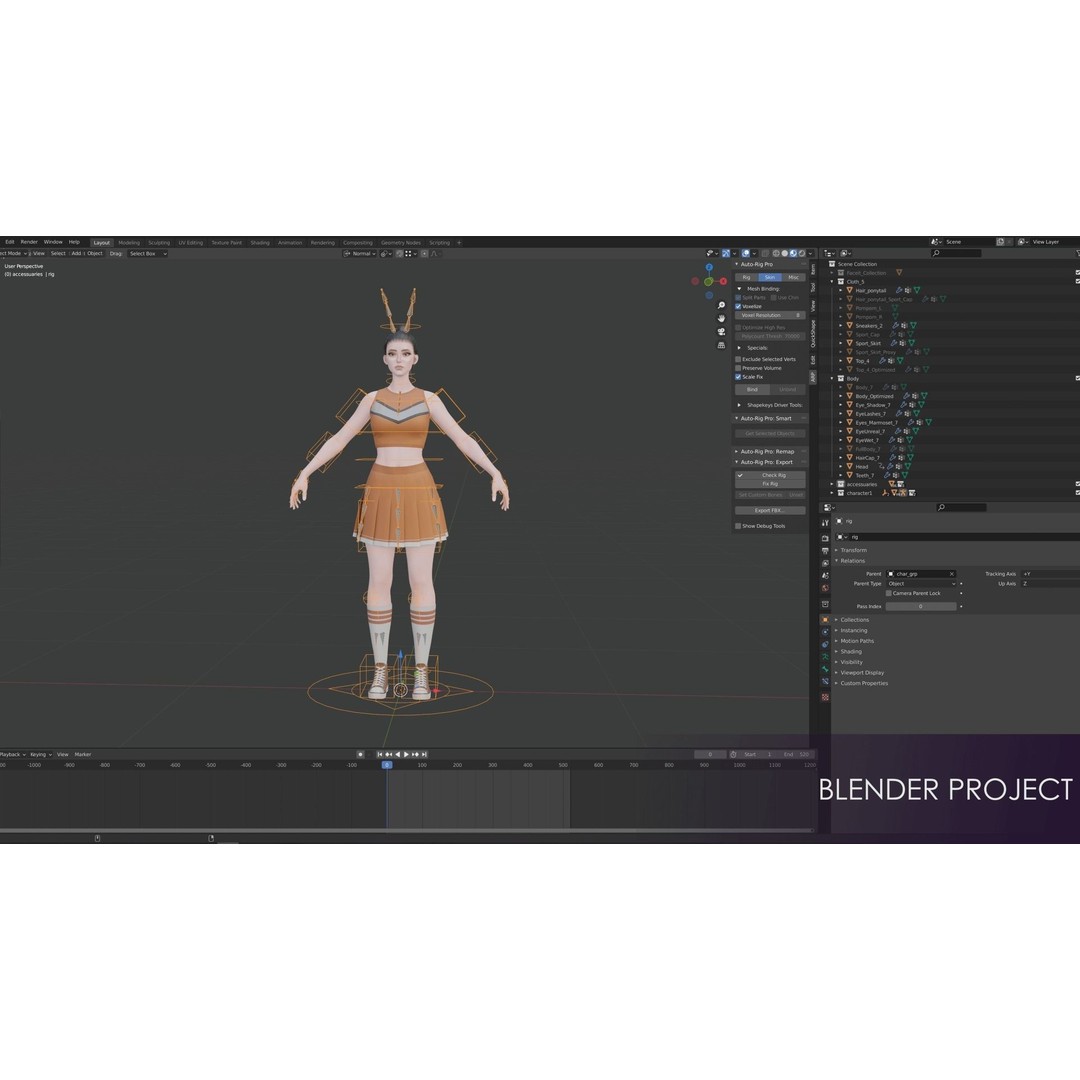This screenshot has width=1080, height=1080.
Task: Open the Normal transform orientation dropdown
Action: click(x=360, y=253)
